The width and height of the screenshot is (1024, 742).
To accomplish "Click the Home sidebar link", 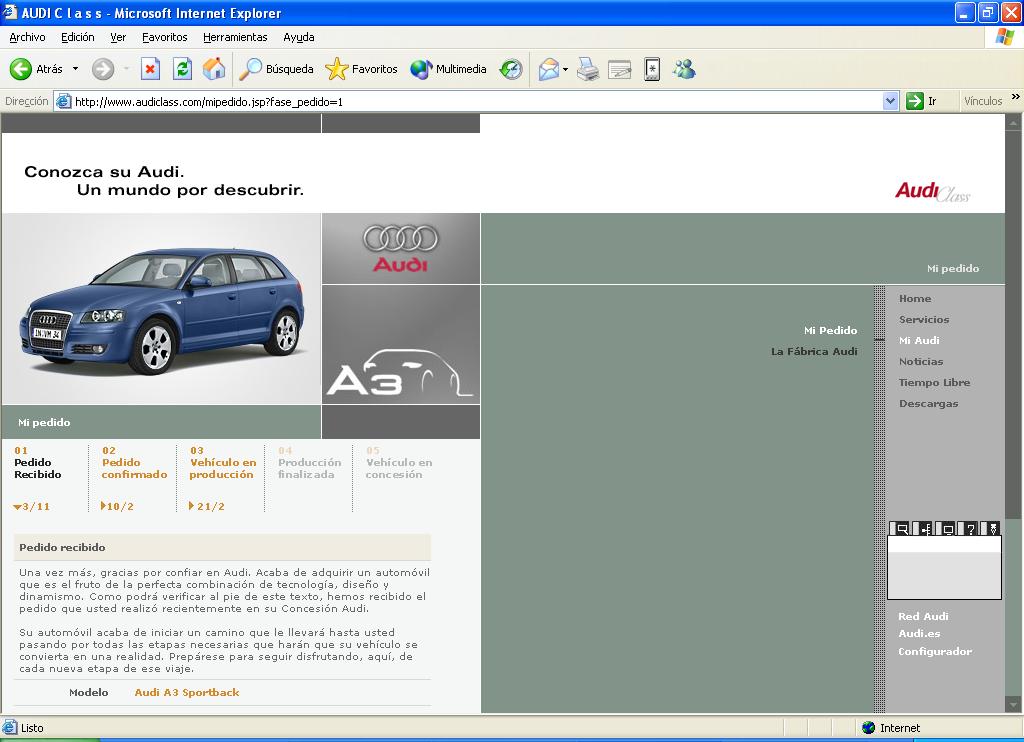I will (915, 298).
